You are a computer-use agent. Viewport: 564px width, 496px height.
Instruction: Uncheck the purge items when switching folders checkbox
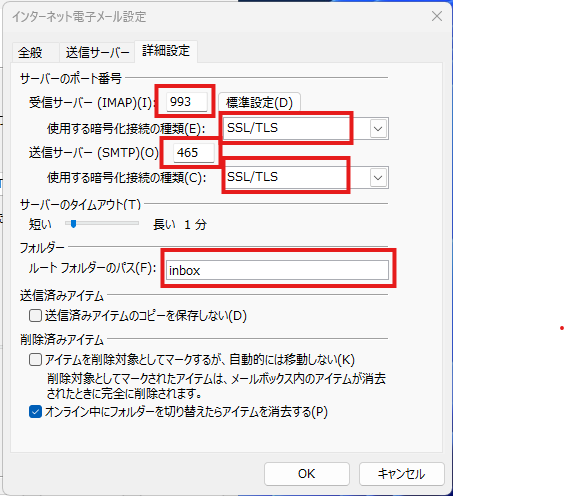[35, 412]
